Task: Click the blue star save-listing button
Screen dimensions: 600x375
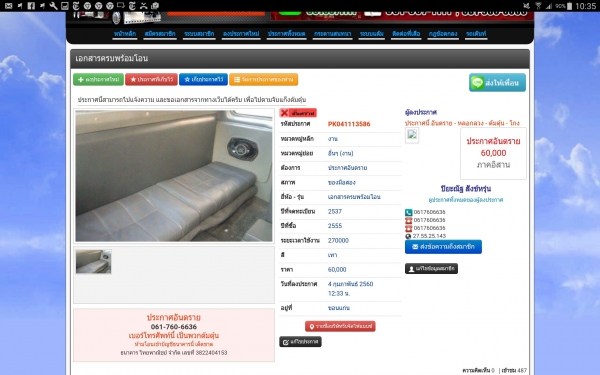Action: tap(204, 79)
